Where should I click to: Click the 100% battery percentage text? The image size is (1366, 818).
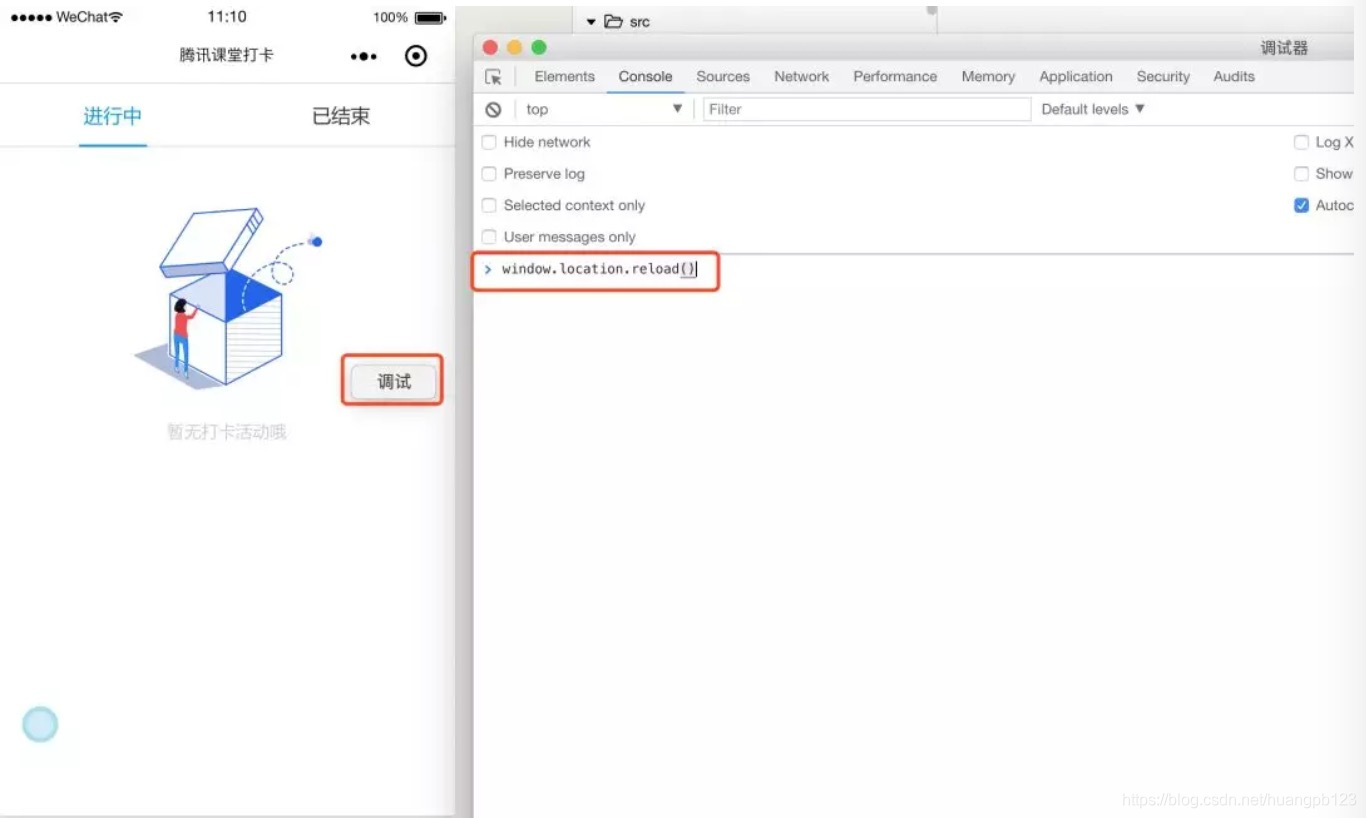point(390,17)
